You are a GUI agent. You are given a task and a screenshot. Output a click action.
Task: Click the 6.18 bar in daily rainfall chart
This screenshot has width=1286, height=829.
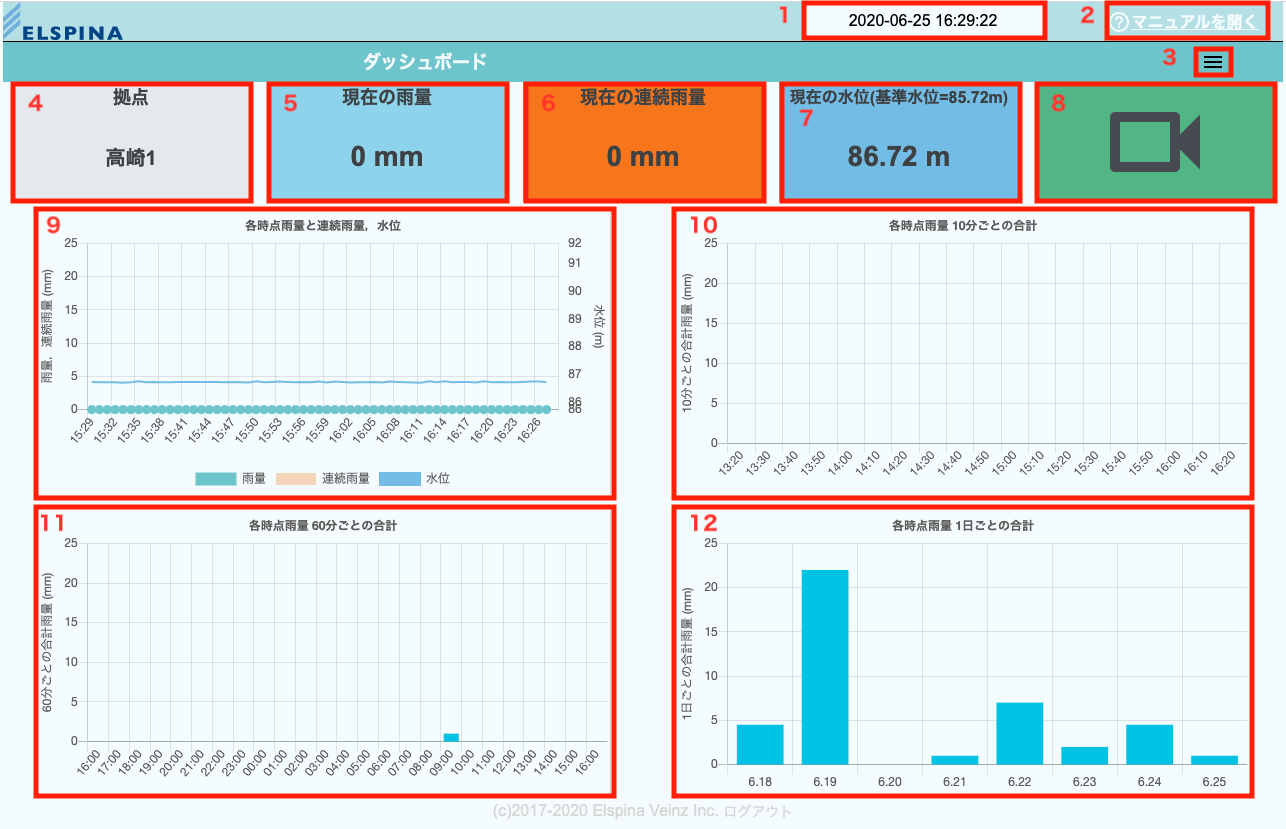click(x=760, y=744)
